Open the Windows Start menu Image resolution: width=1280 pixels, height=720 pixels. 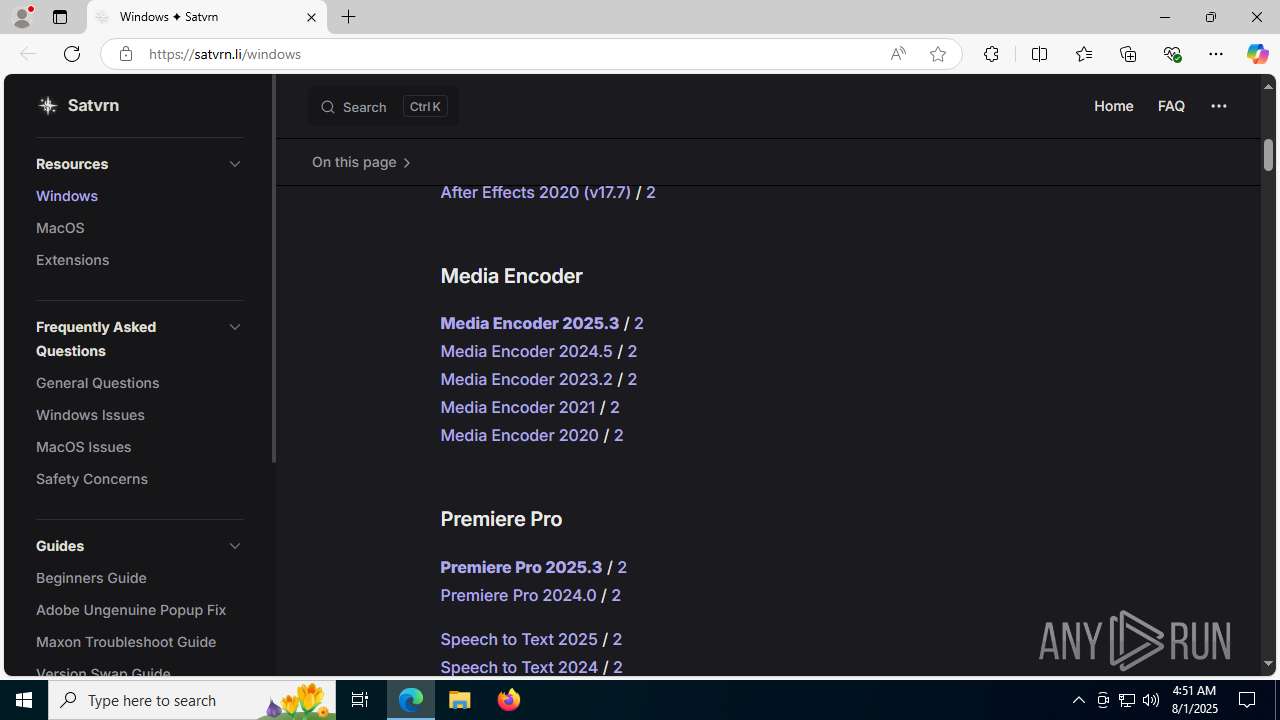[24, 700]
